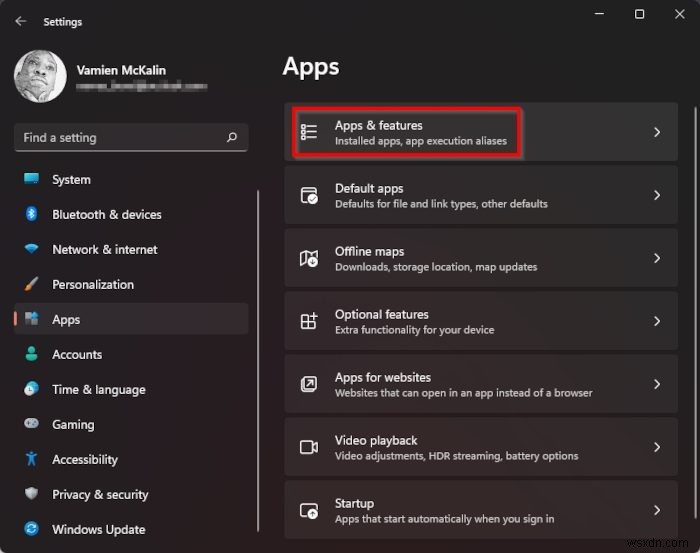The height and width of the screenshot is (553, 700).
Task: Click the Apps for websites icon
Action: point(309,384)
